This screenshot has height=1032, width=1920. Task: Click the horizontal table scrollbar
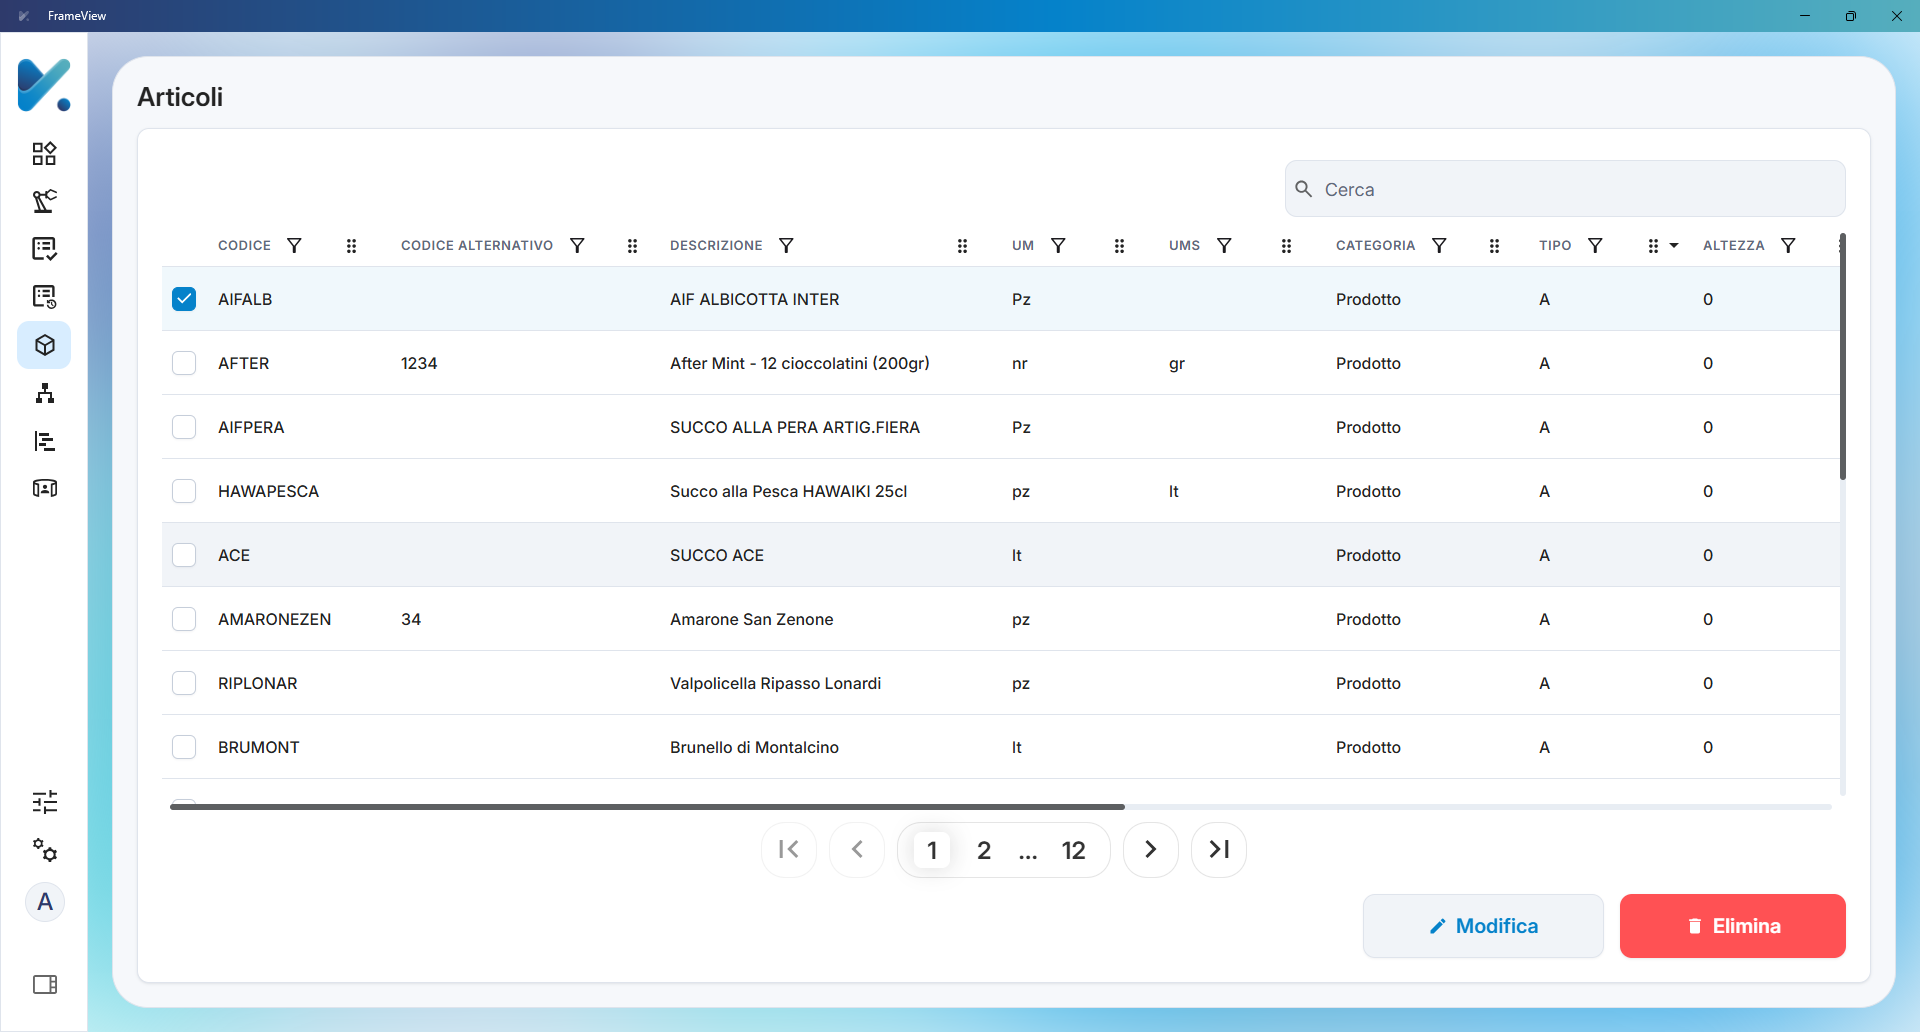(647, 806)
